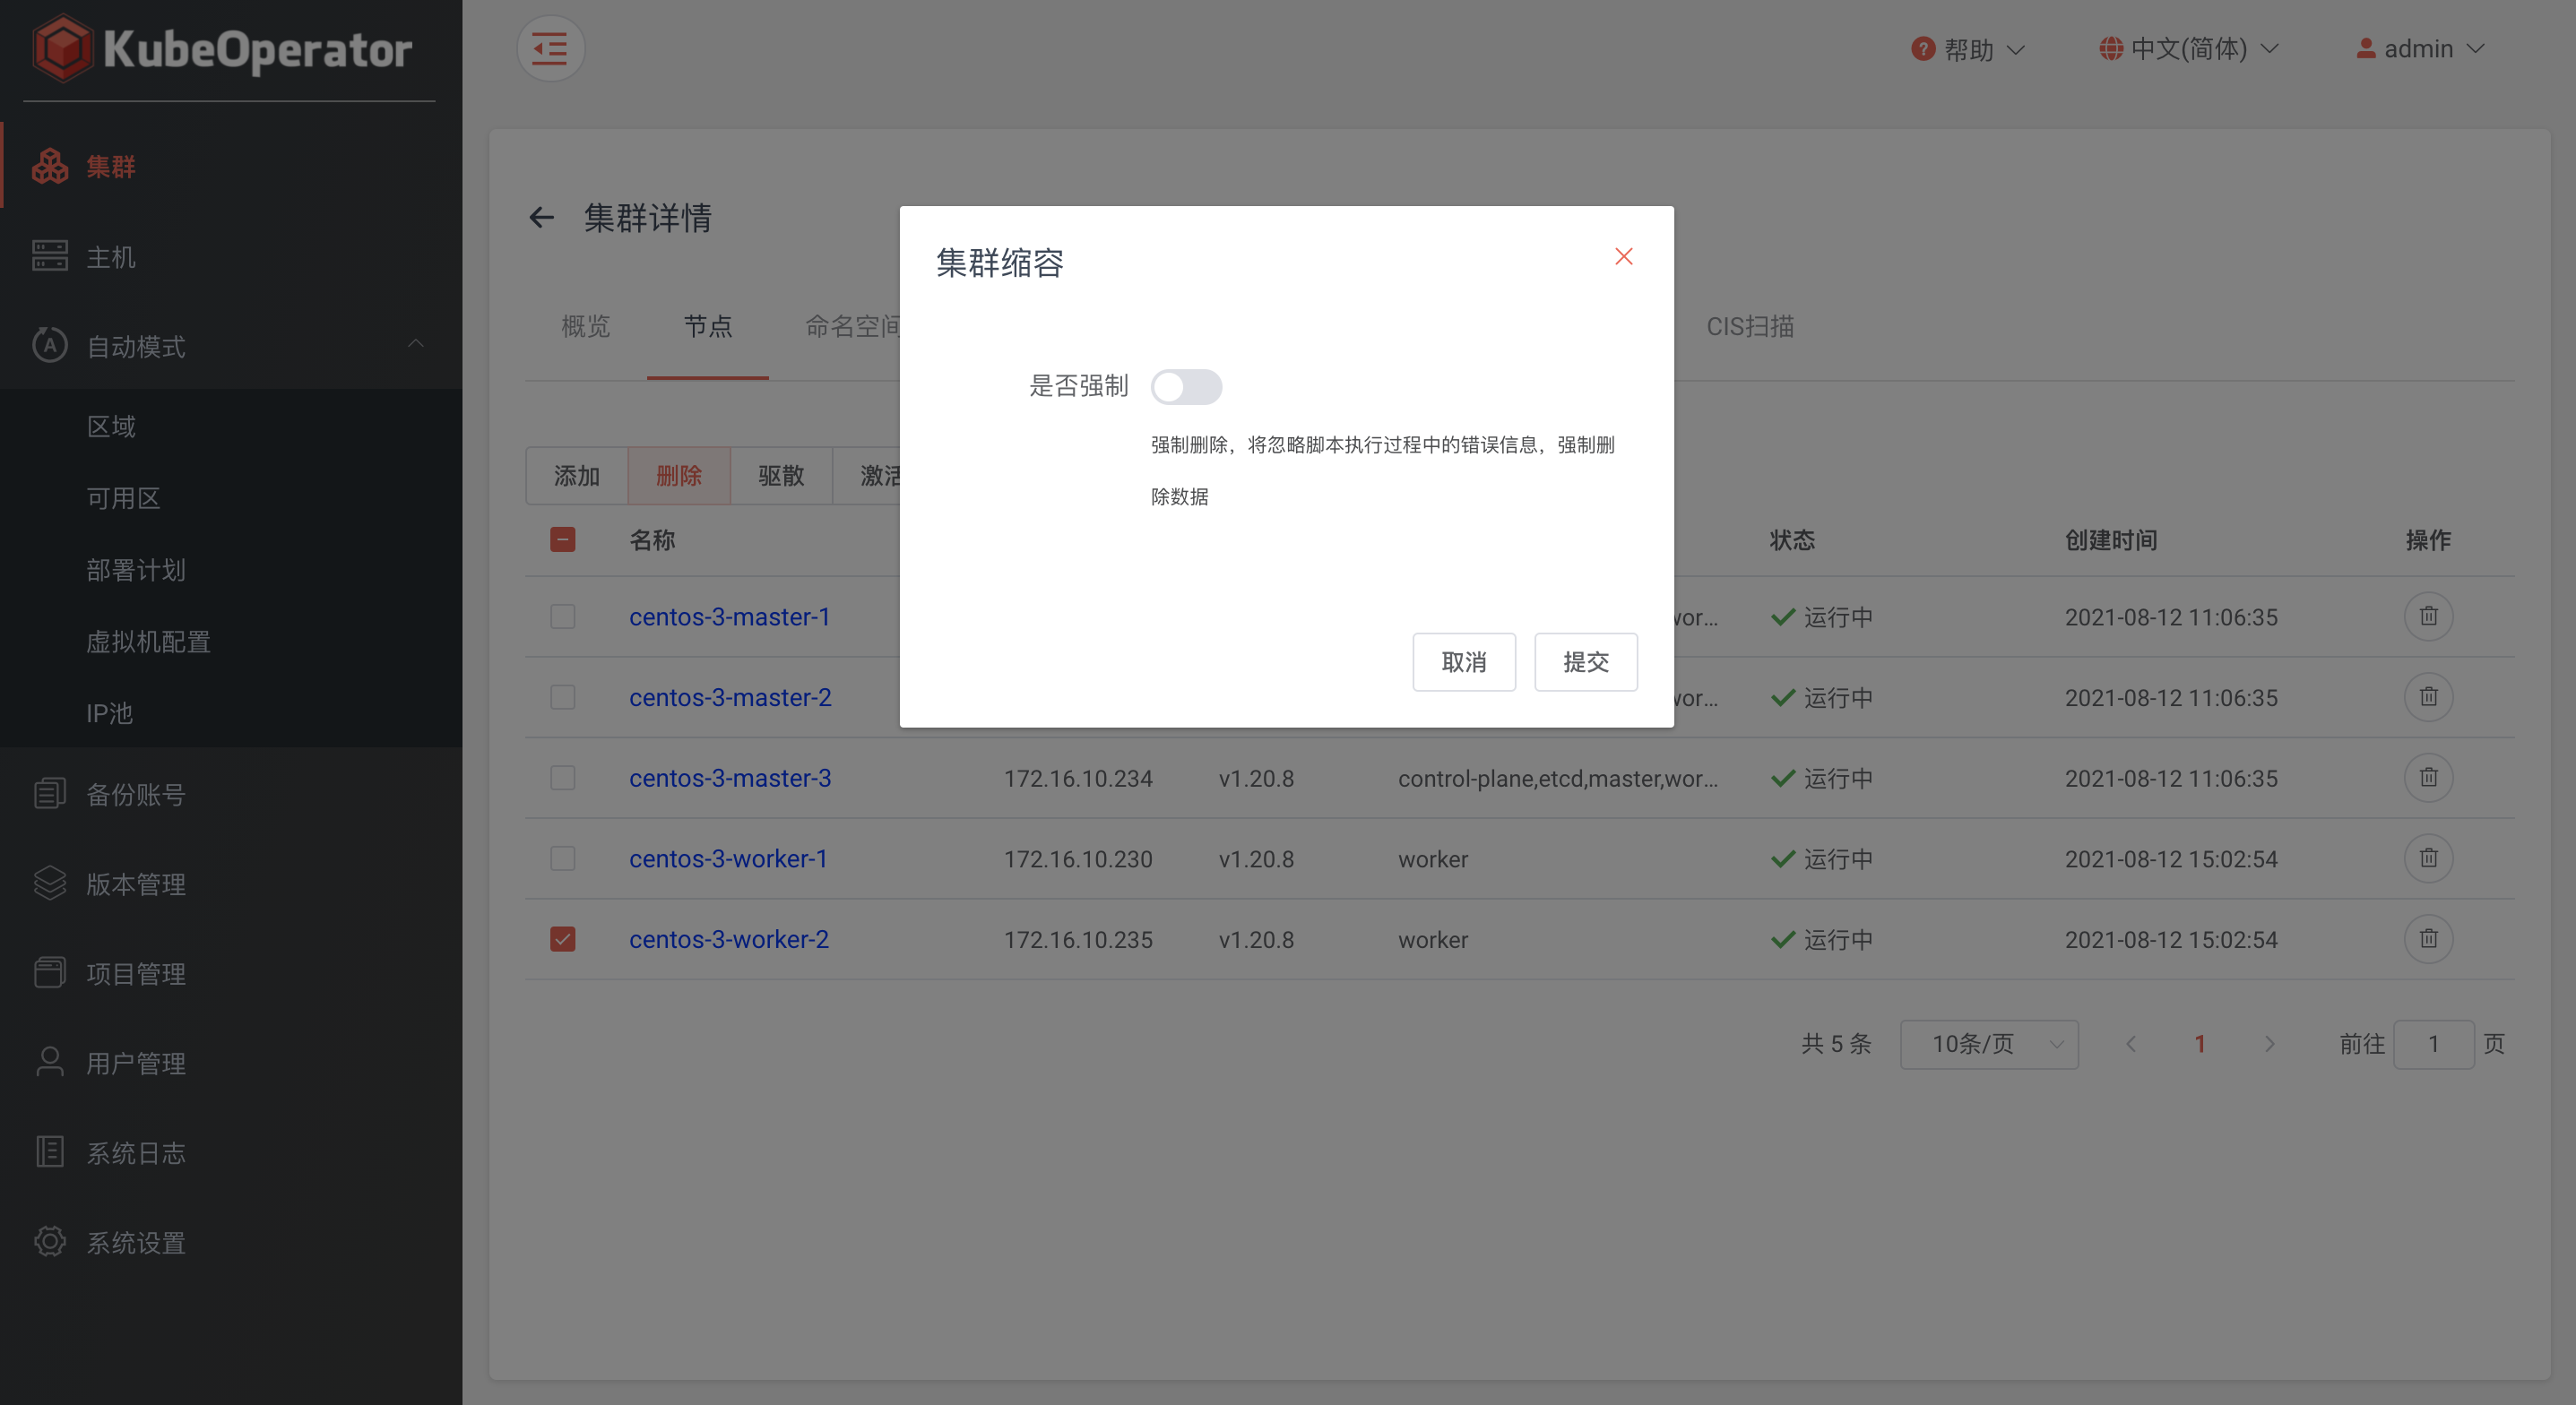Open 系统设置 in the sidebar
2576x1405 pixels.
click(x=135, y=1242)
